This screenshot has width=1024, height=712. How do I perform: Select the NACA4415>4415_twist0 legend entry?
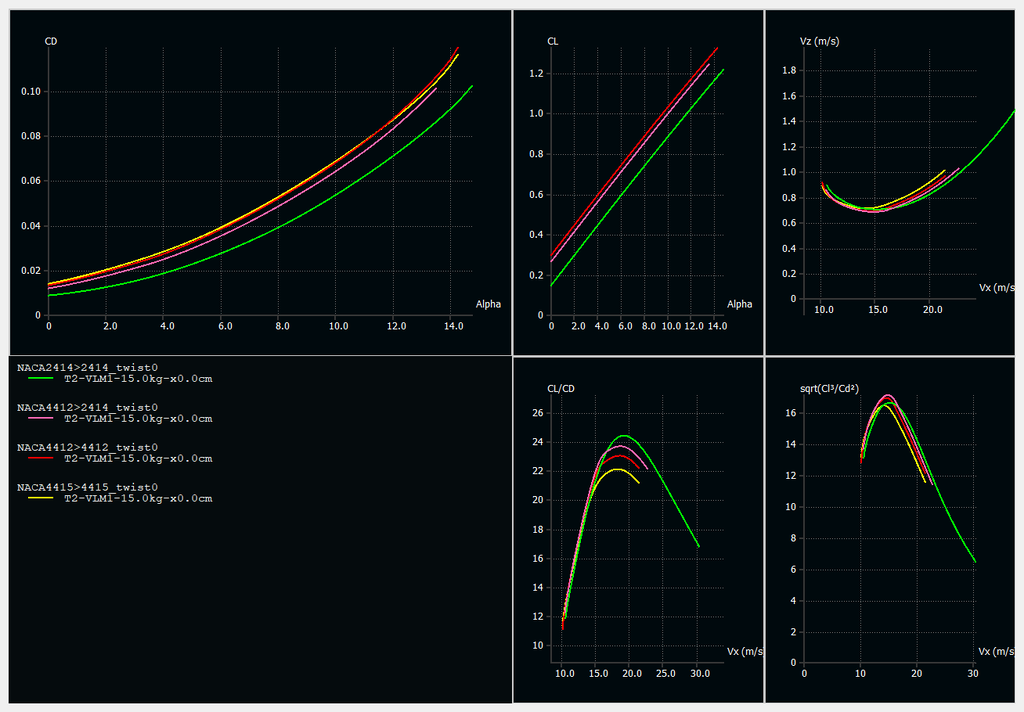[87, 486]
